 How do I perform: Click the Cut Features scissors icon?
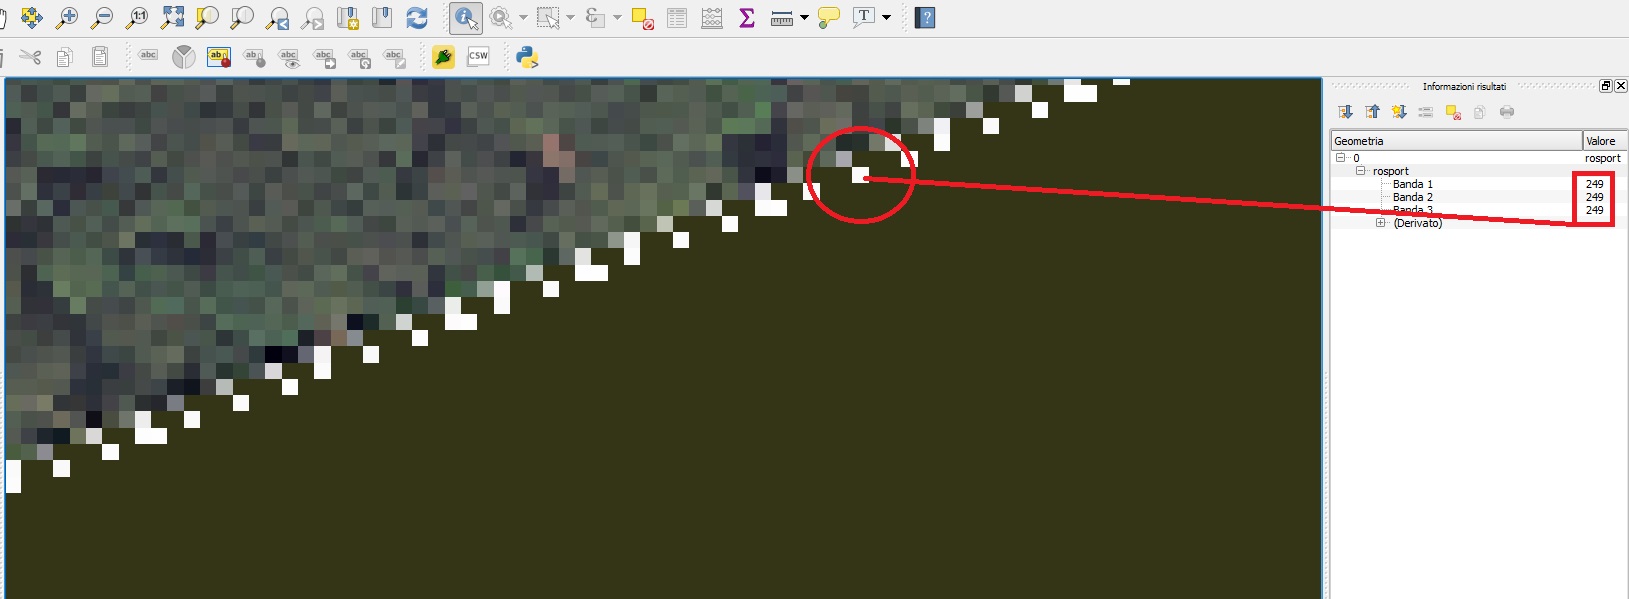30,57
